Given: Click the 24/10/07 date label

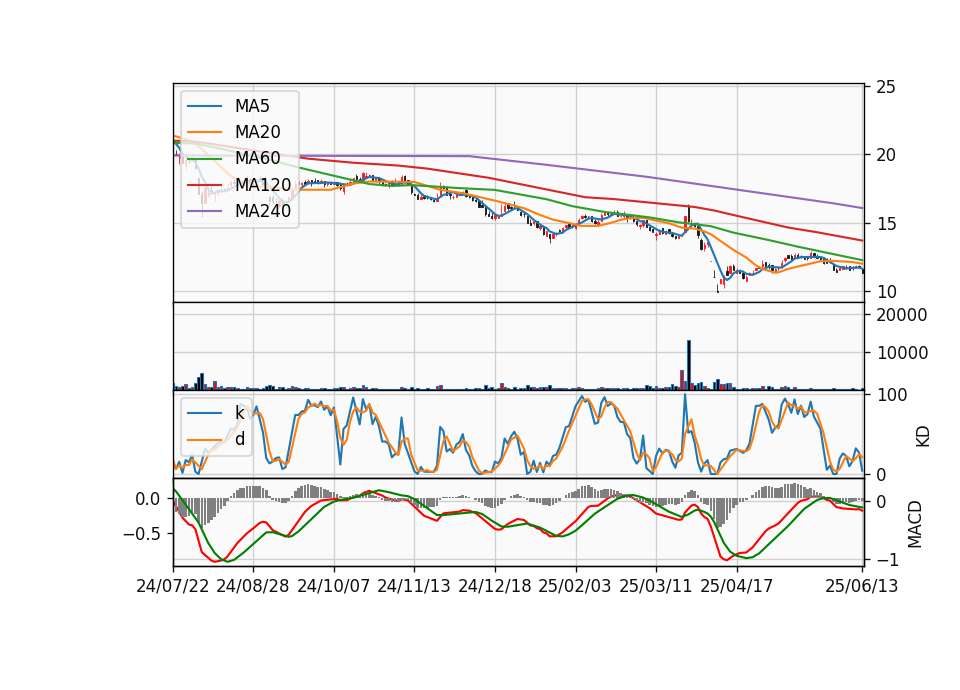Looking at the screenshot, I should pyautogui.click(x=334, y=586).
